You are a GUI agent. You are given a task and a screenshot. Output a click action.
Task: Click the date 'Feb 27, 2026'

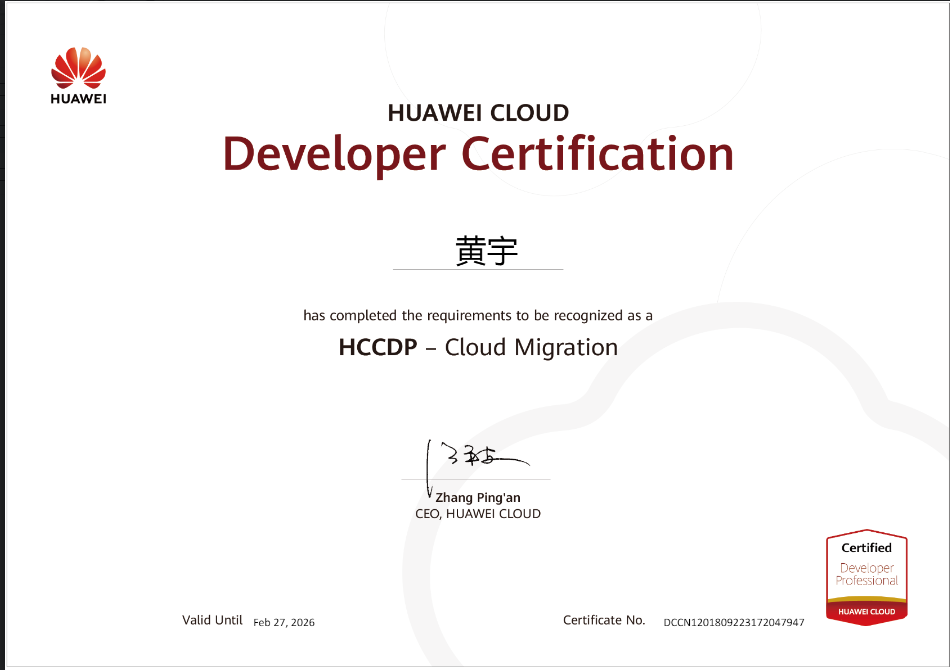(284, 622)
